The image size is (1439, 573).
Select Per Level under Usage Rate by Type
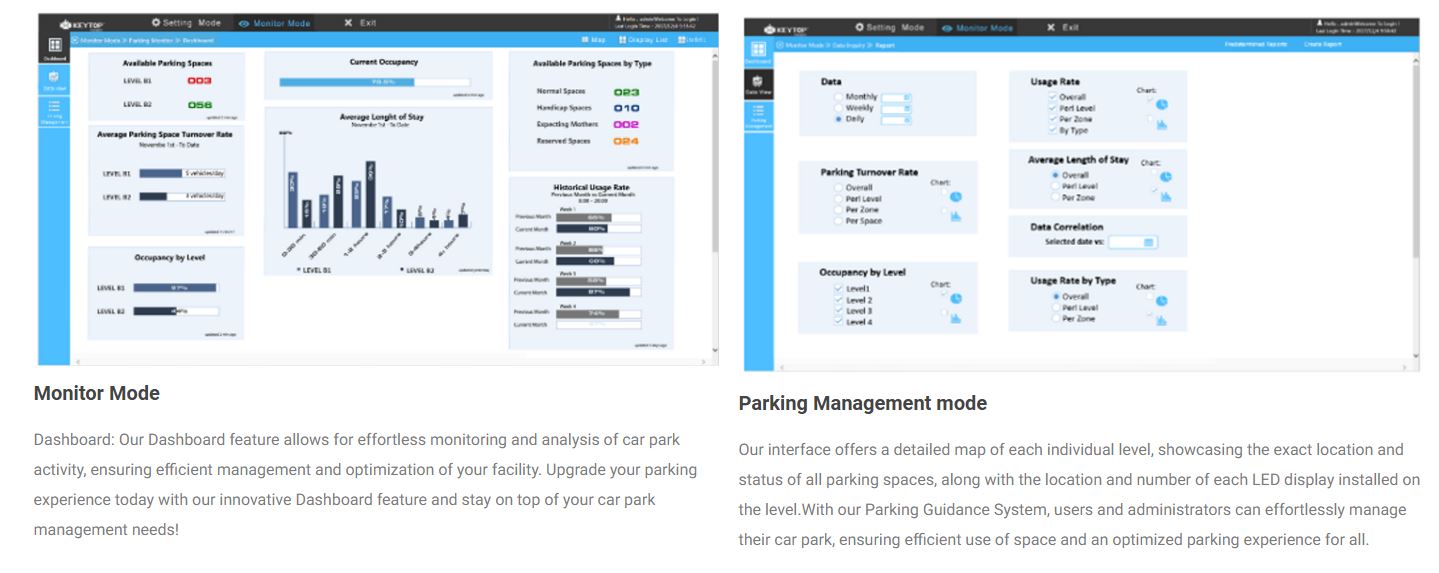coord(1055,308)
